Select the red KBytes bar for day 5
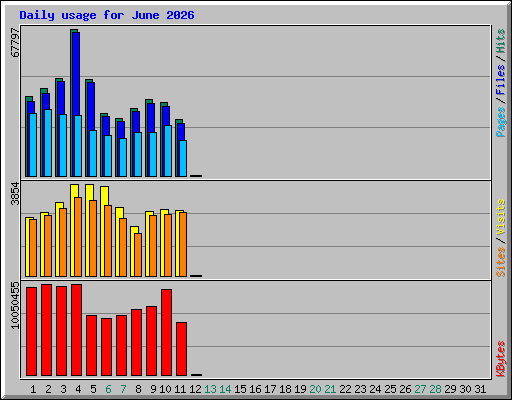 click(91, 345)
